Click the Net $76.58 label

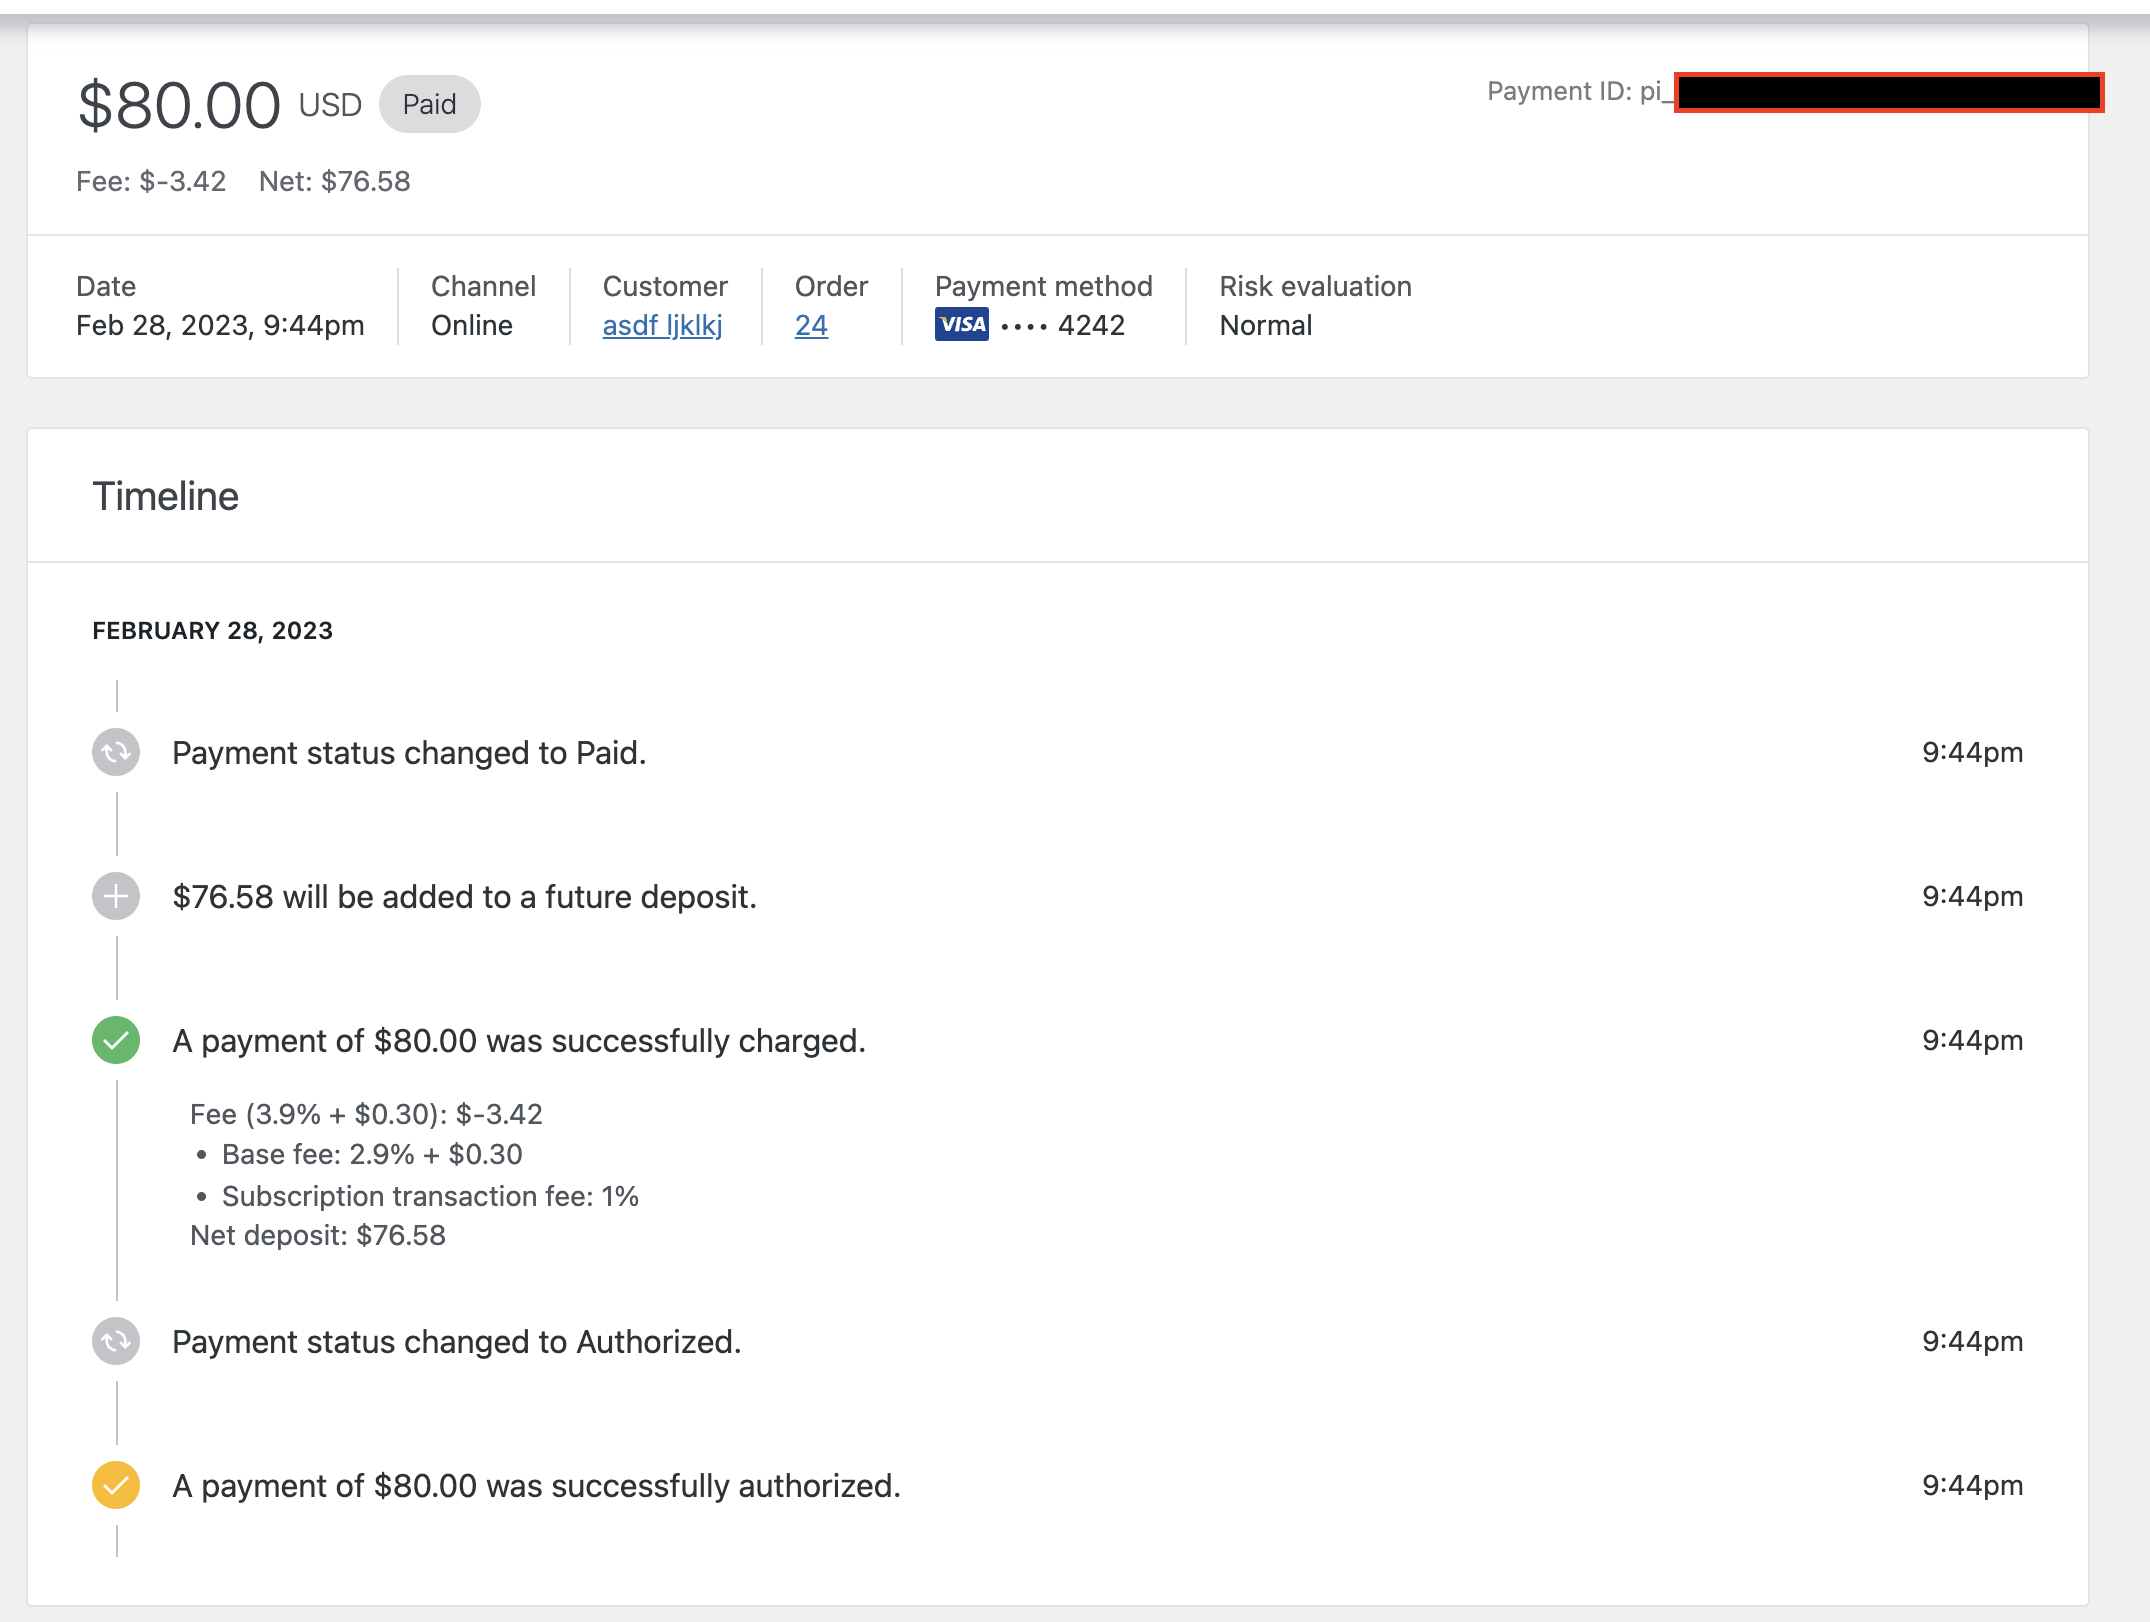333,181
